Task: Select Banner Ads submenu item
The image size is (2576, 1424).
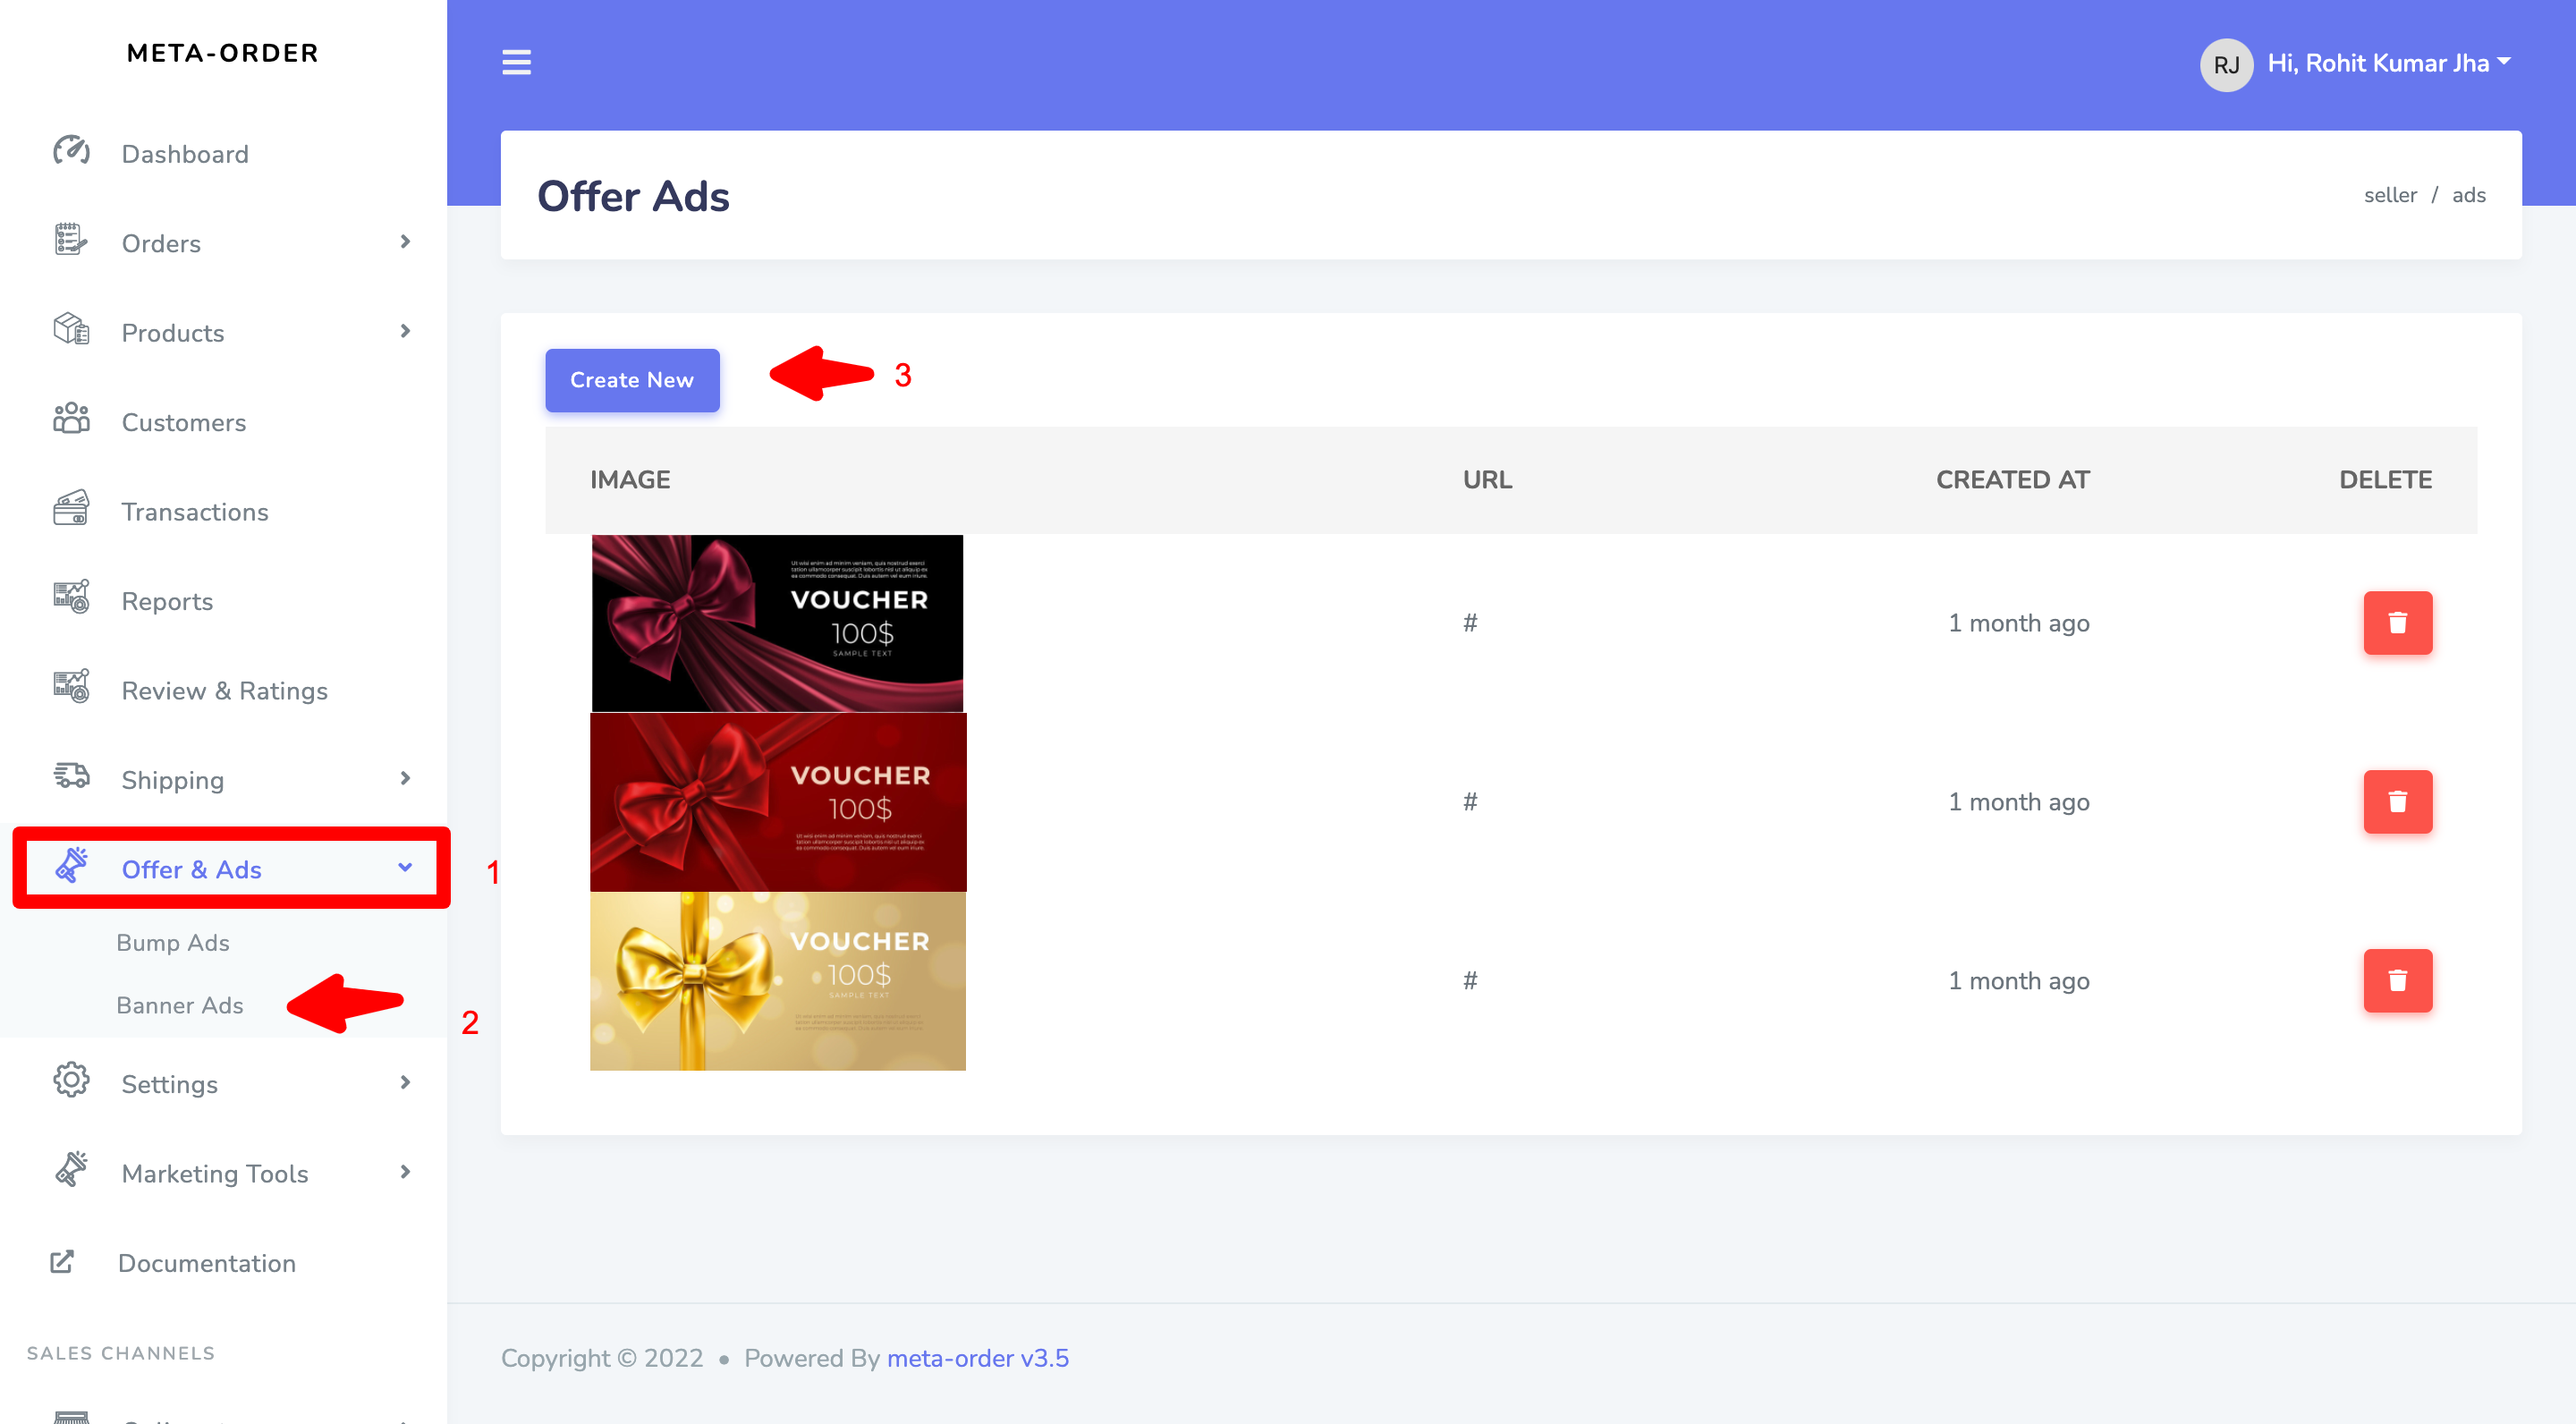Action: point(180,1005)
